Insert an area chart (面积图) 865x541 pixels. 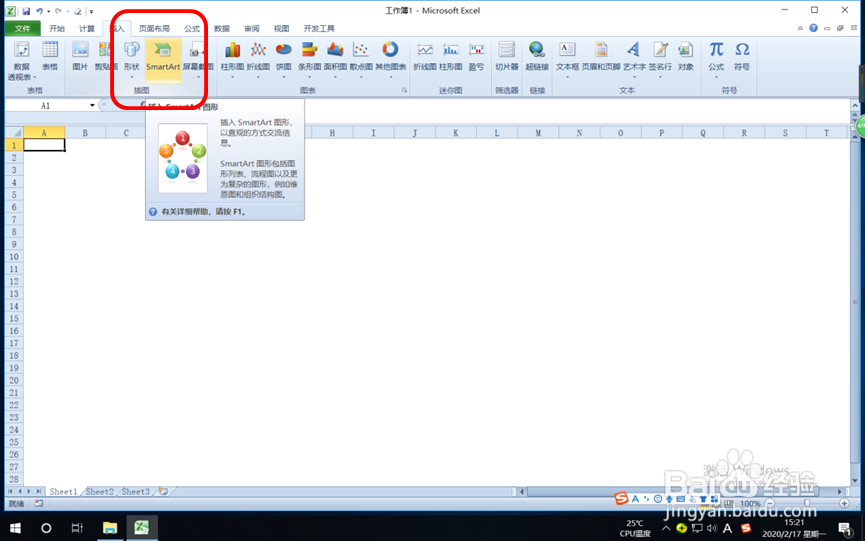[x=335, y=58]
